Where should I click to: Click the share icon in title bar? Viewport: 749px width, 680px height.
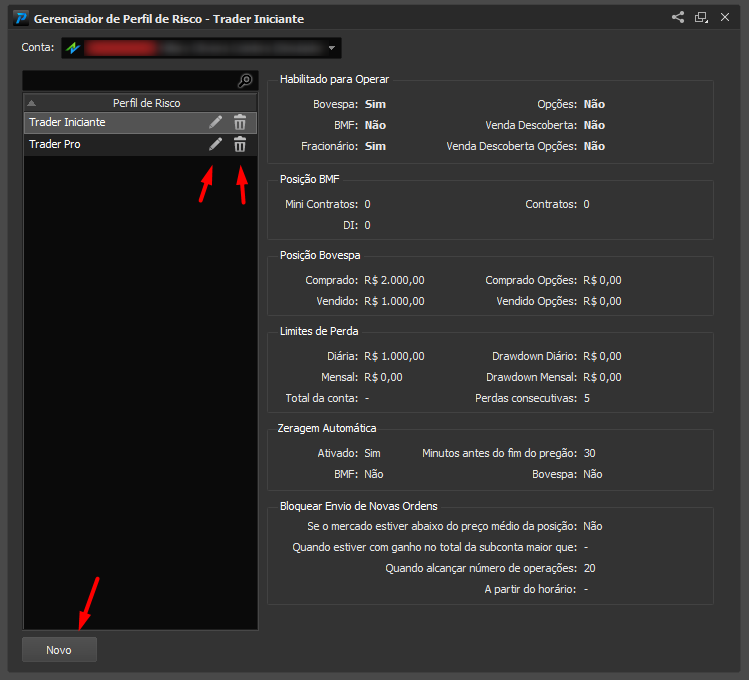click(678, 18)
